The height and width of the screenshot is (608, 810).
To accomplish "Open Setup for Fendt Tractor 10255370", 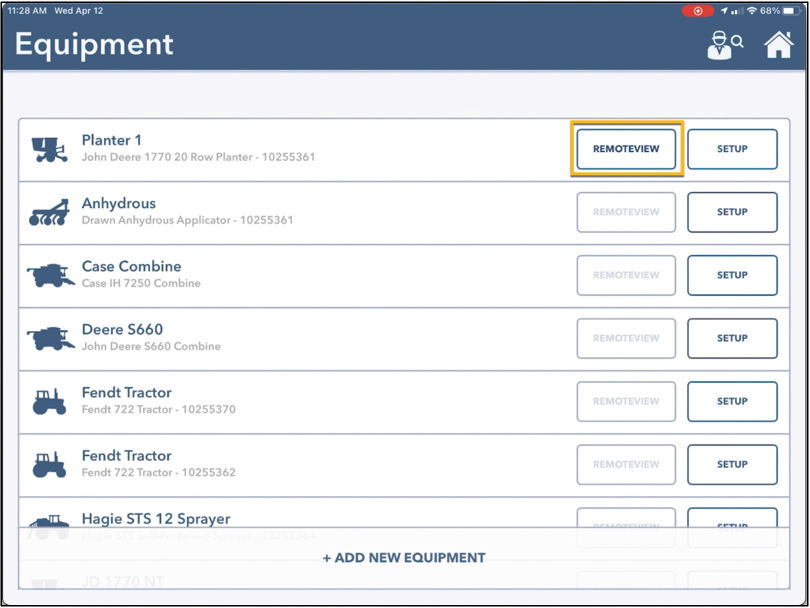I will click(x=732, y=401).
